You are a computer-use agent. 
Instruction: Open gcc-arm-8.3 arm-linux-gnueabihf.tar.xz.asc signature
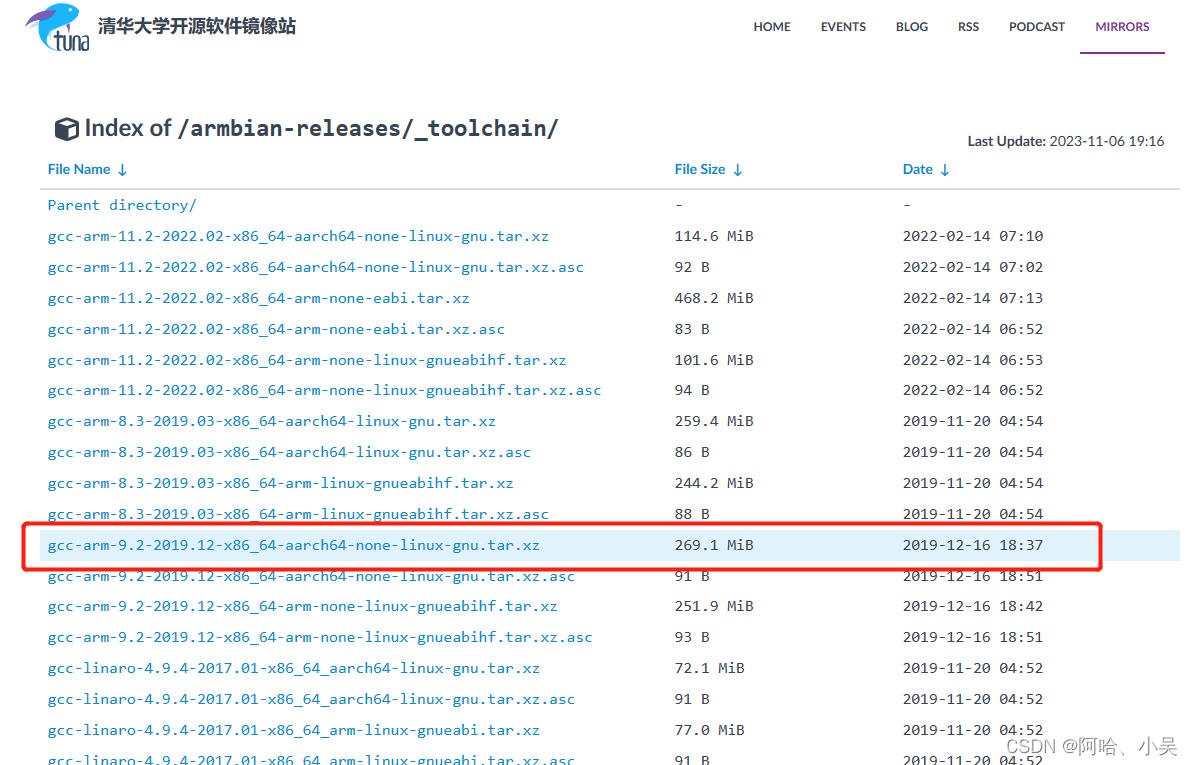point(297,514)
